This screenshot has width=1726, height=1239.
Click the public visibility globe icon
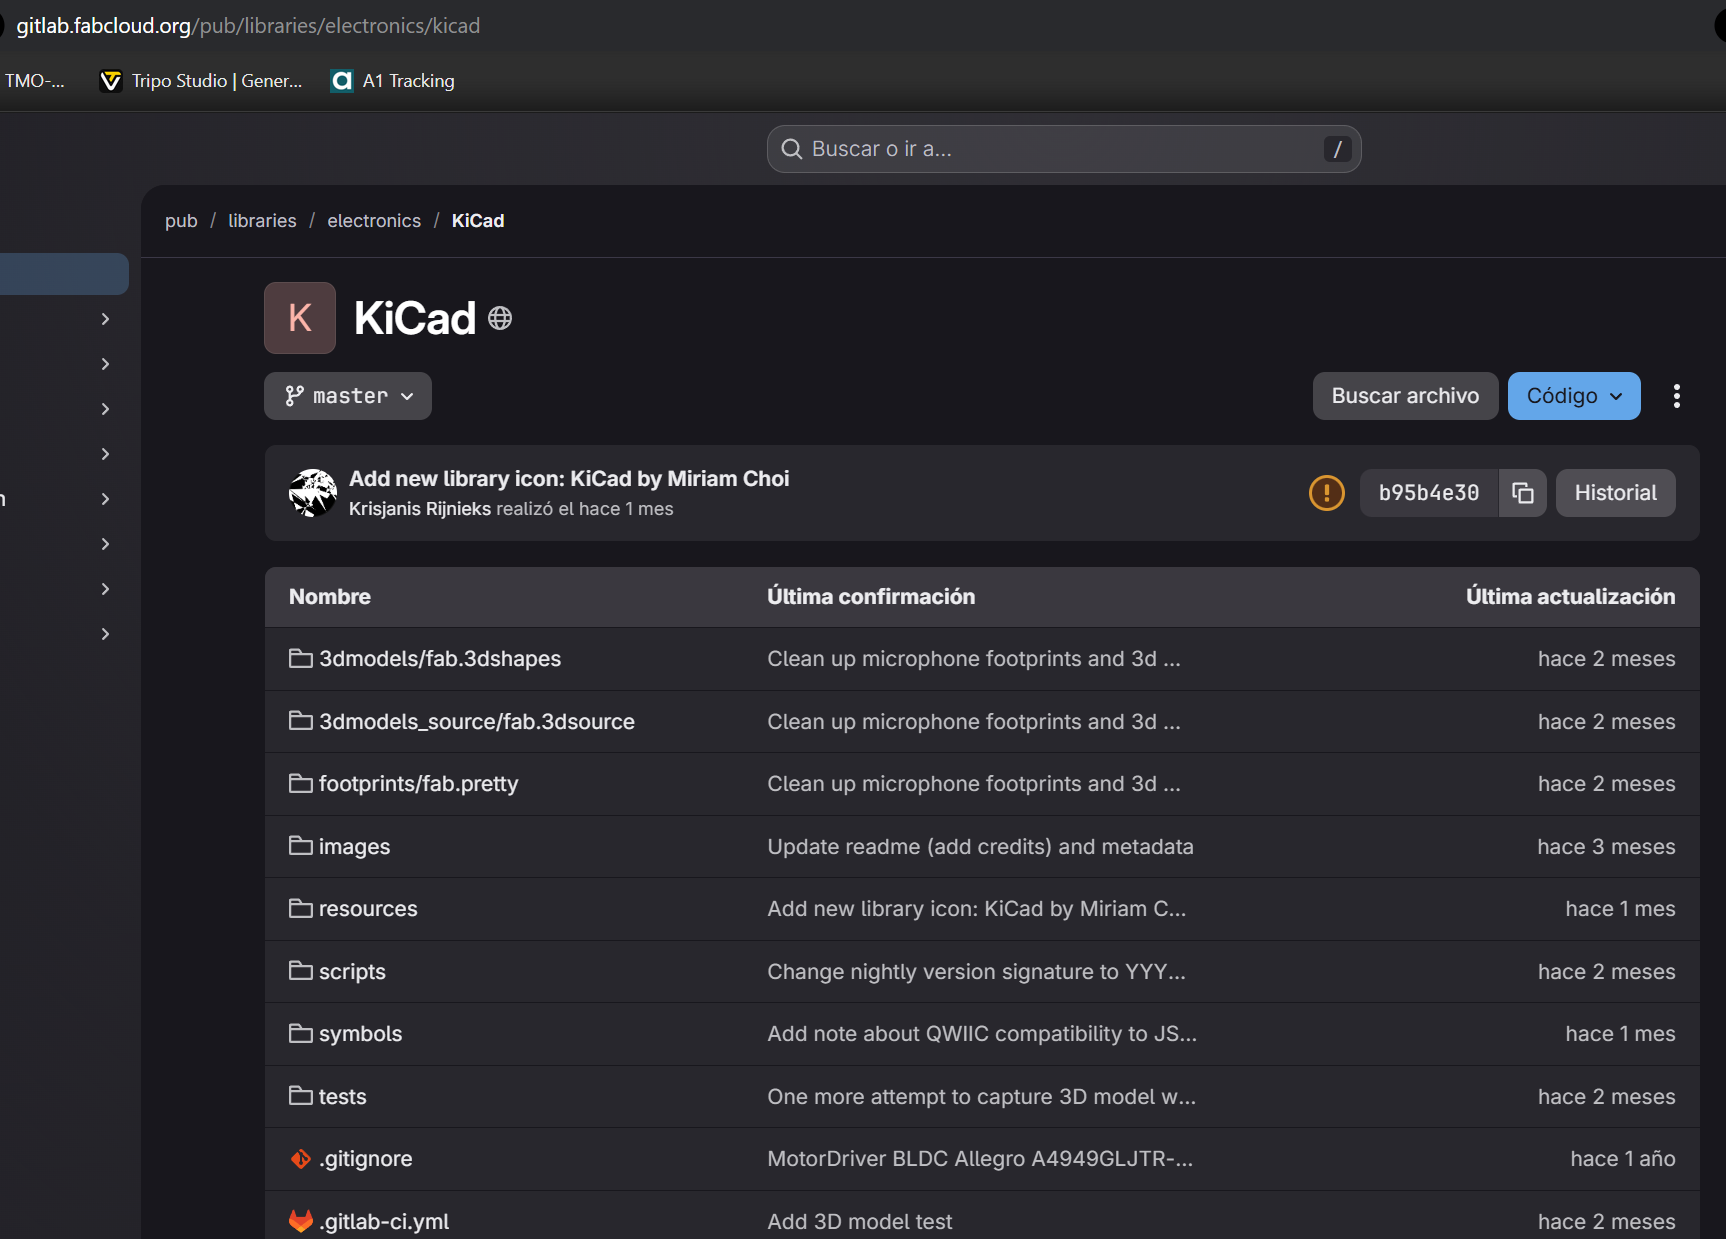click(500, 318)
